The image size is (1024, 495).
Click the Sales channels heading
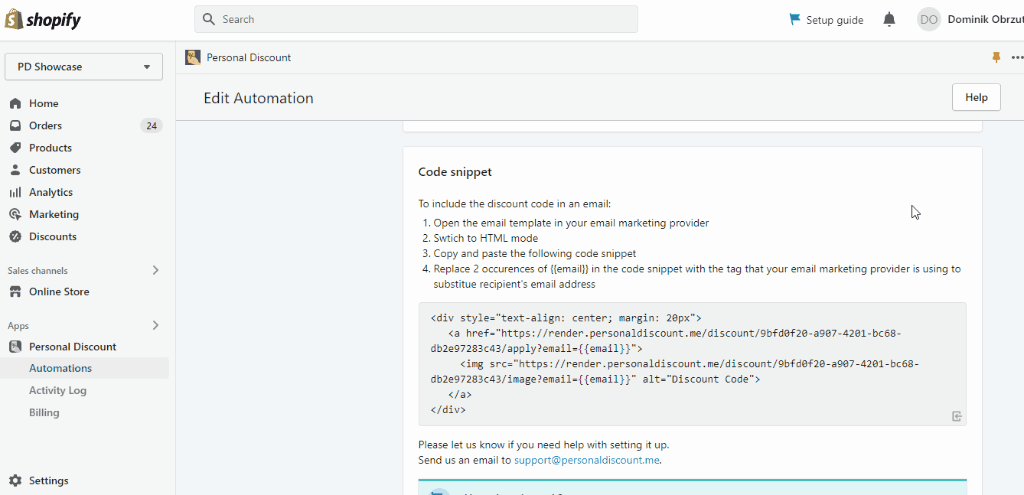coord(38,270)
